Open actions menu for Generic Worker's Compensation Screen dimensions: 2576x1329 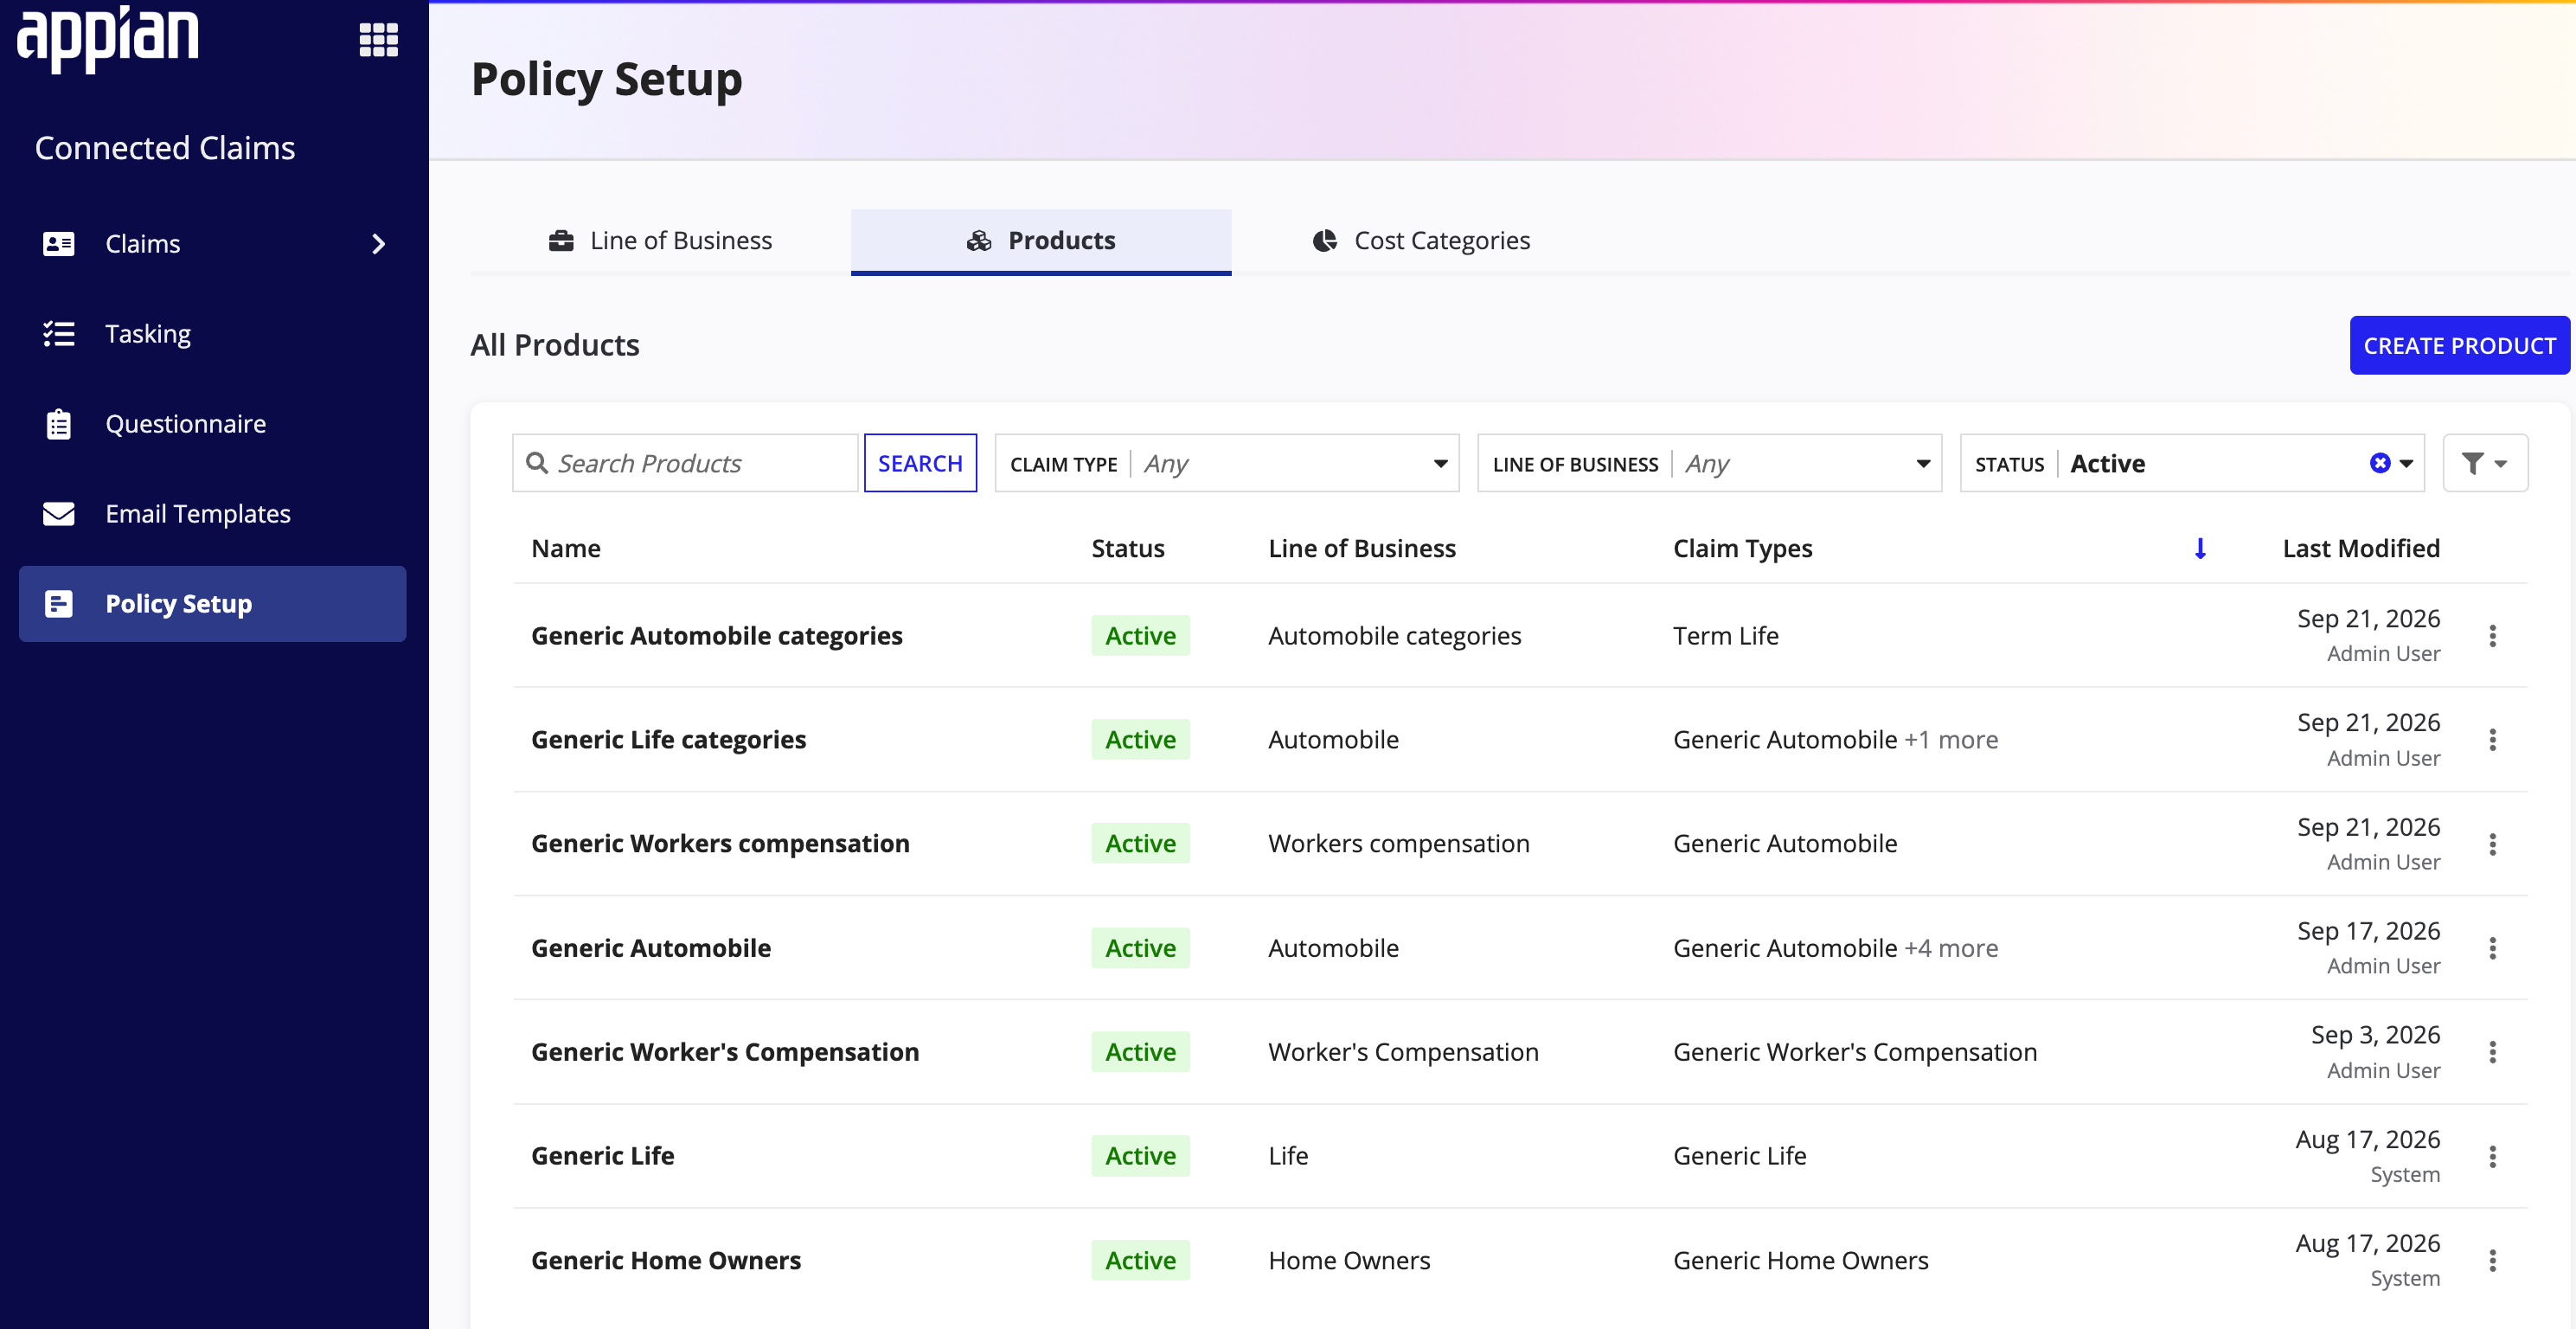(2493, 1052)
